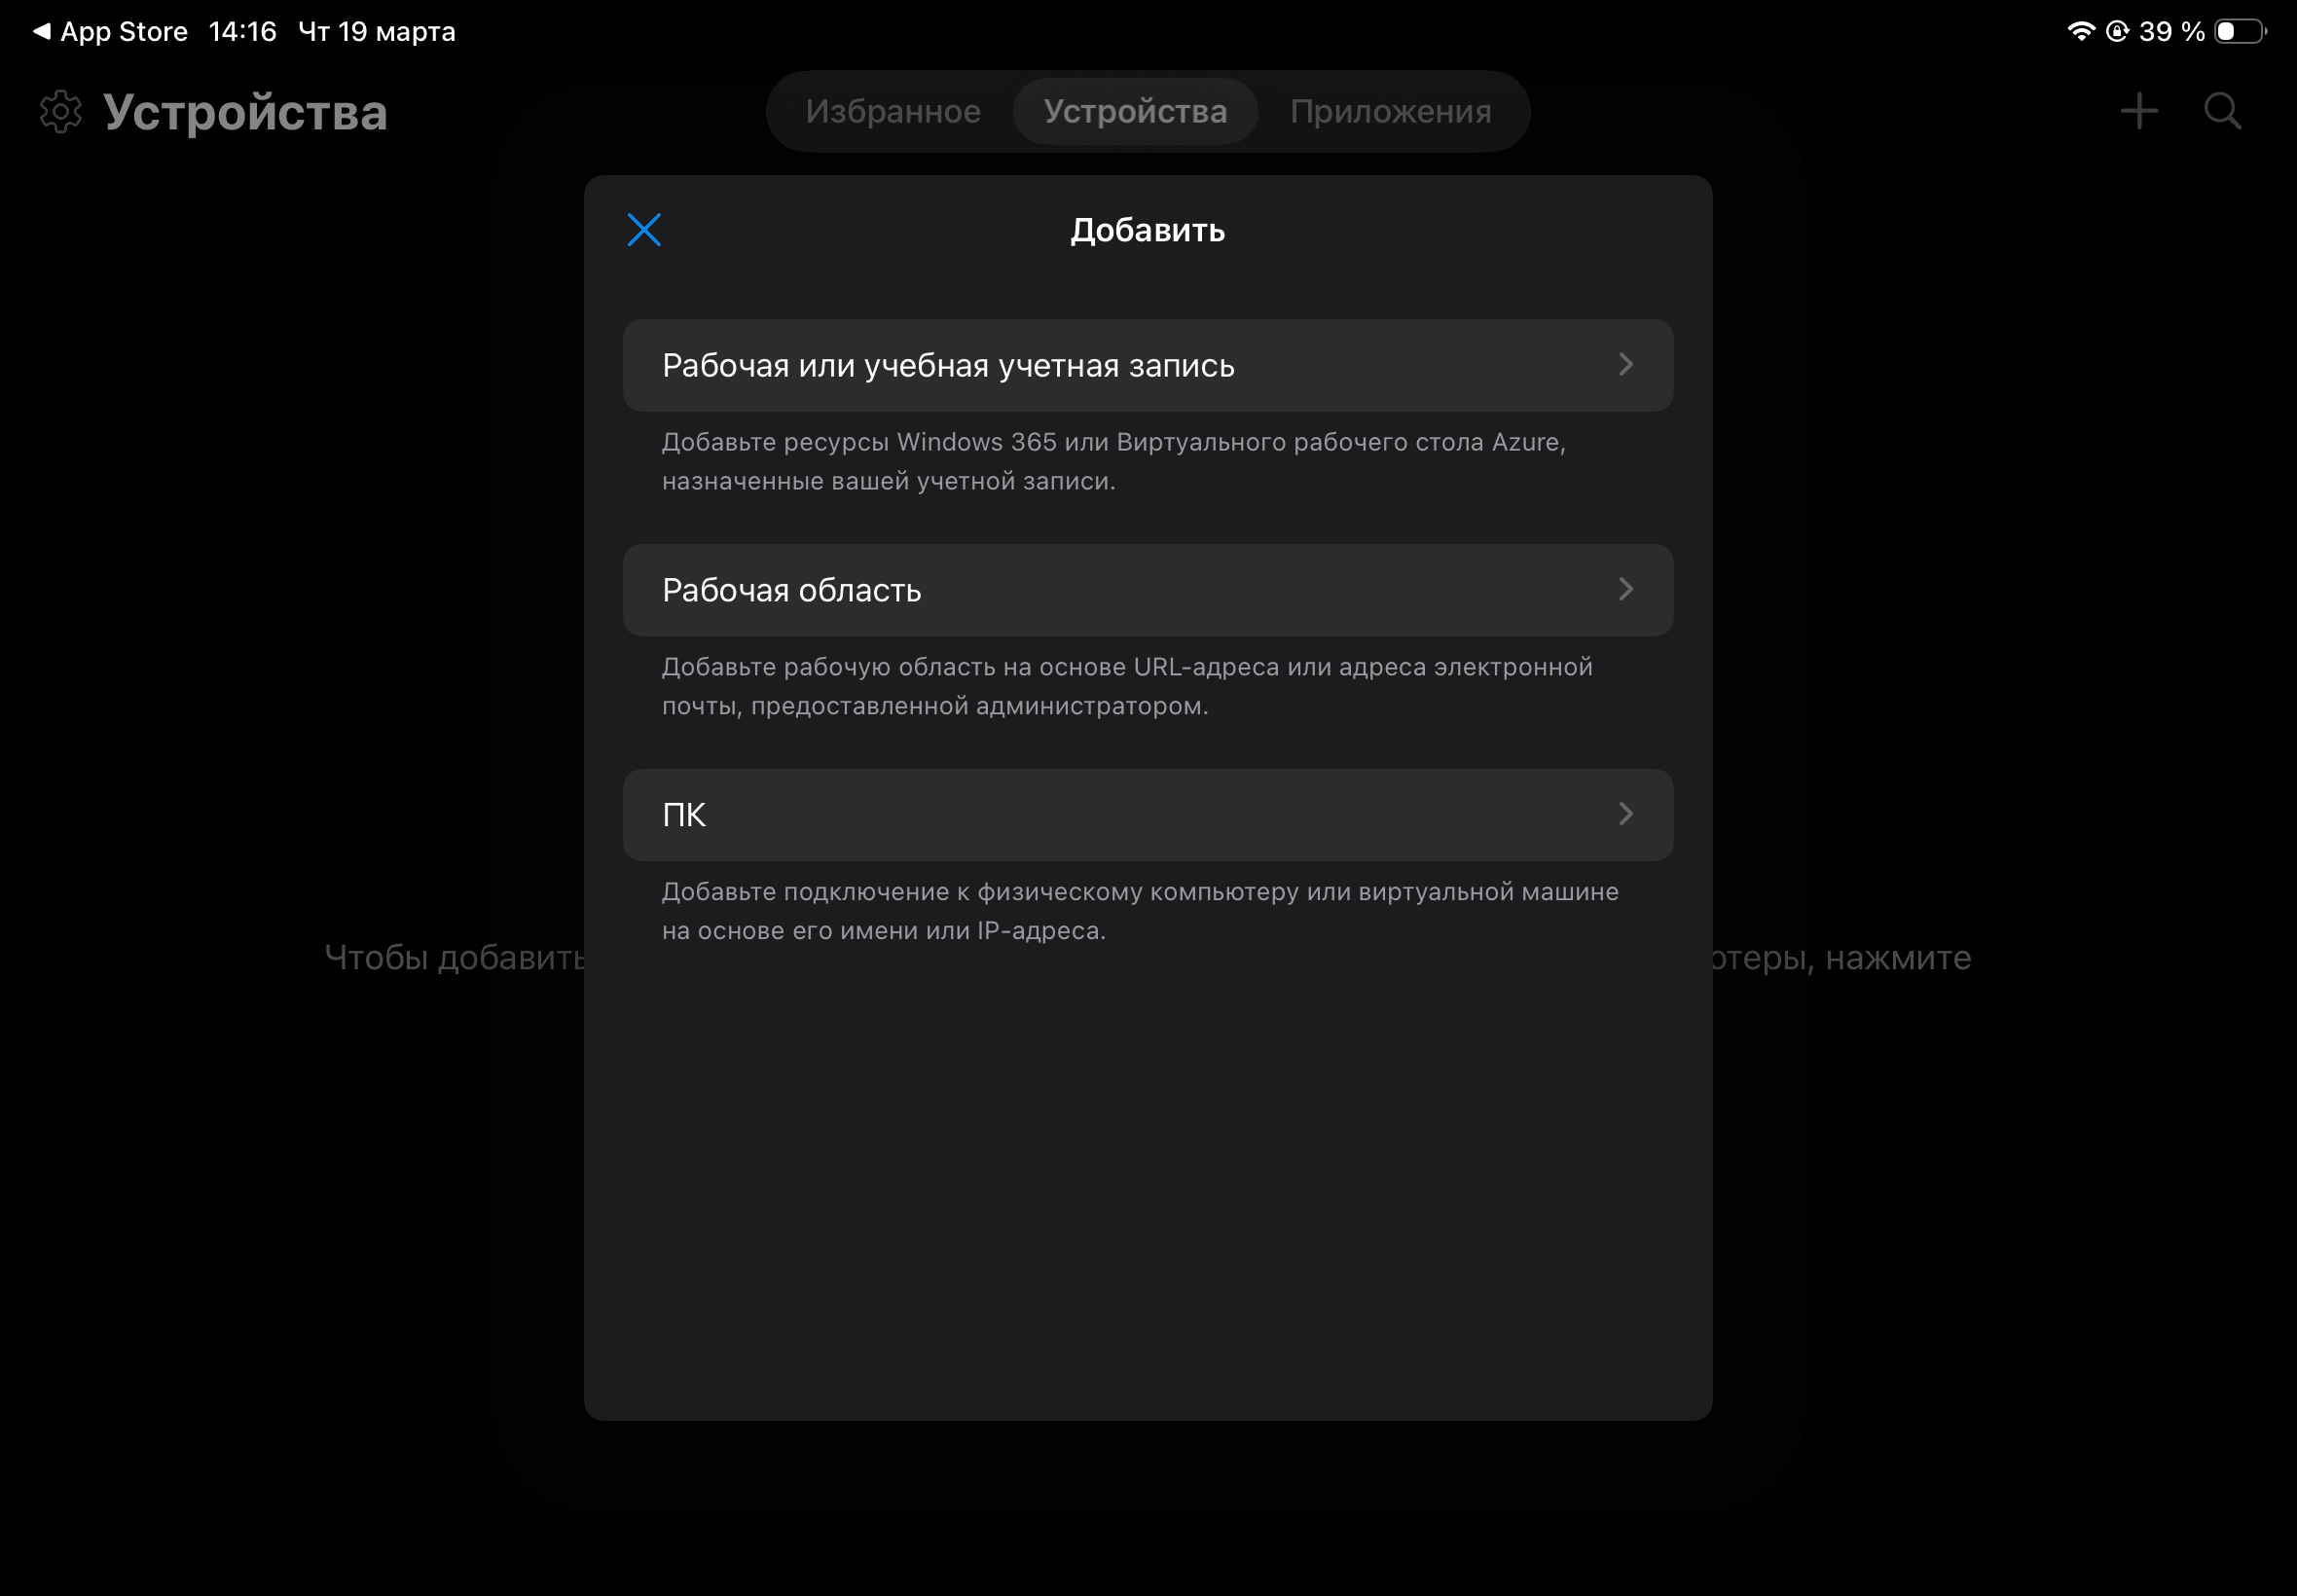This screenshot has height=1596, width=2297.
Task: Tap the Wi-Fi status icon
Action: tap(2080, 32)
